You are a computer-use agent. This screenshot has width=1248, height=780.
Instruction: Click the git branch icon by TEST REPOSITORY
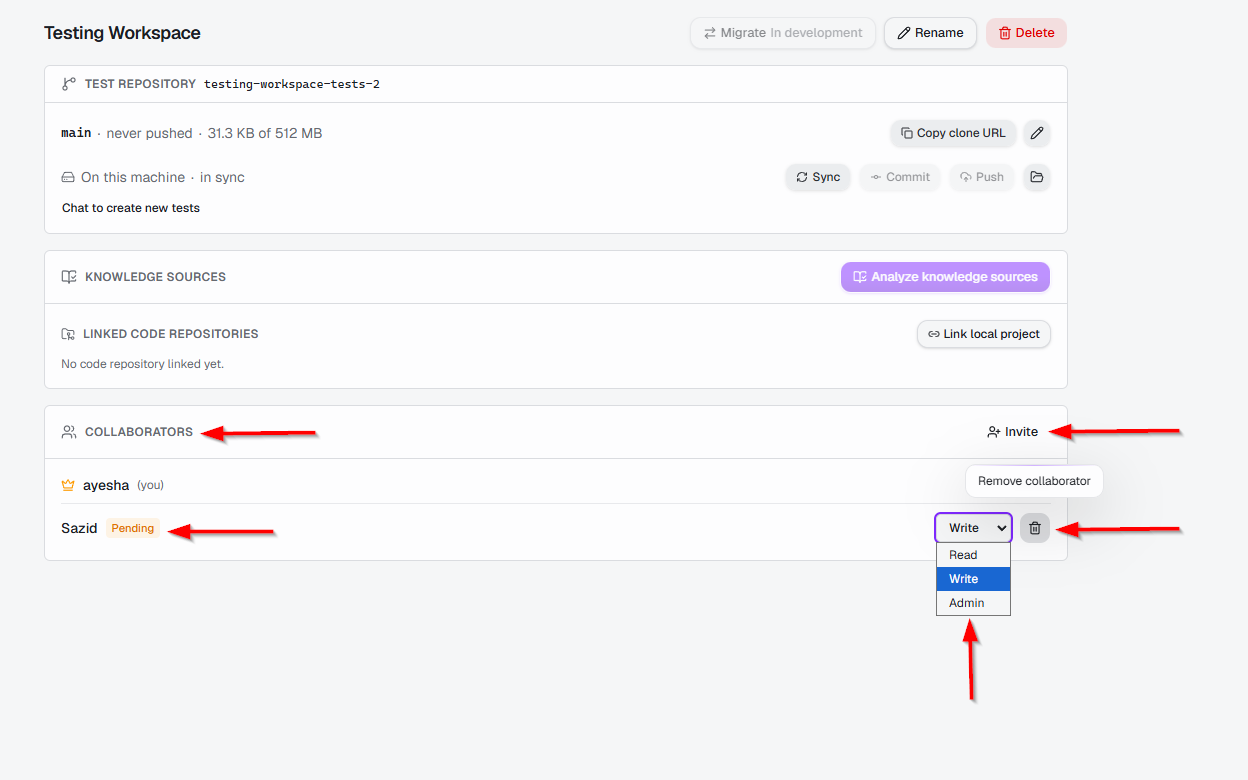tap(69, 84)
